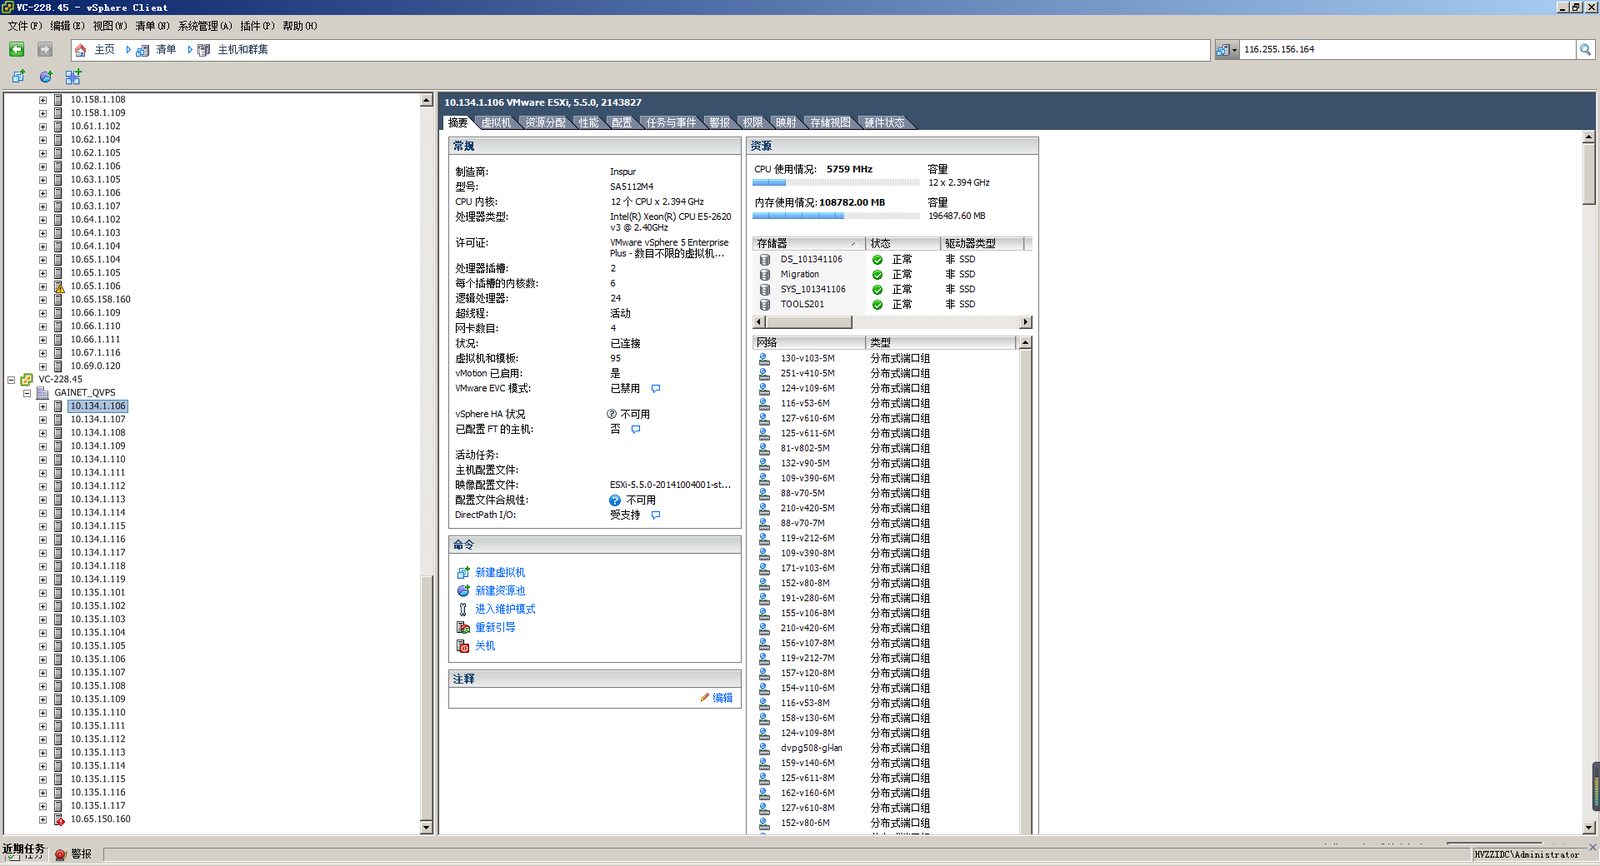
Task: Open info bubble next to configured FT host
Action: tap(636, 429)
